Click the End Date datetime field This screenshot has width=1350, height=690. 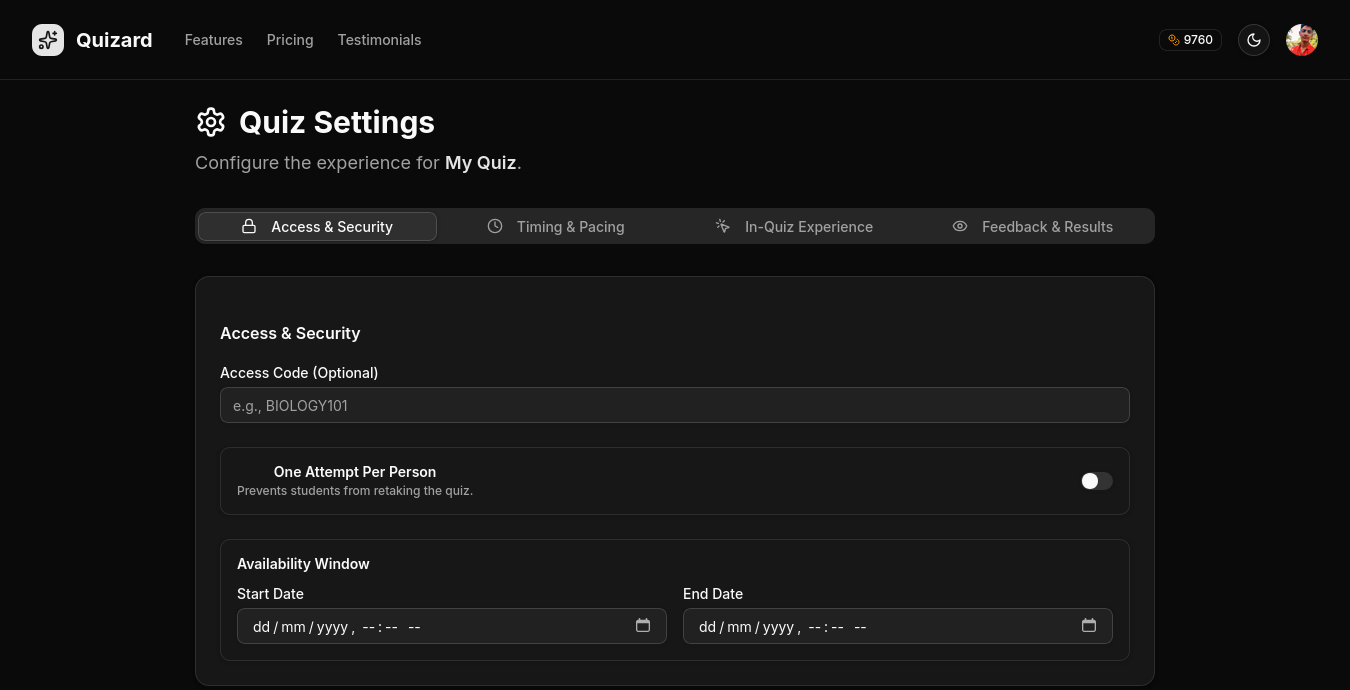pos(898,626)
